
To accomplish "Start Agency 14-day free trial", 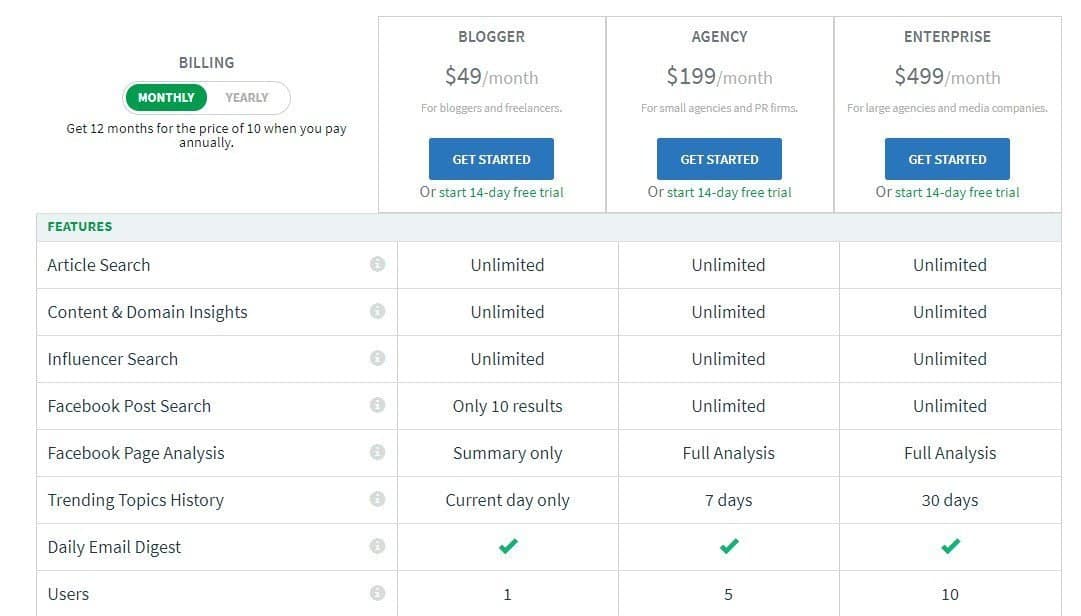I will click(x=729, y=192).
